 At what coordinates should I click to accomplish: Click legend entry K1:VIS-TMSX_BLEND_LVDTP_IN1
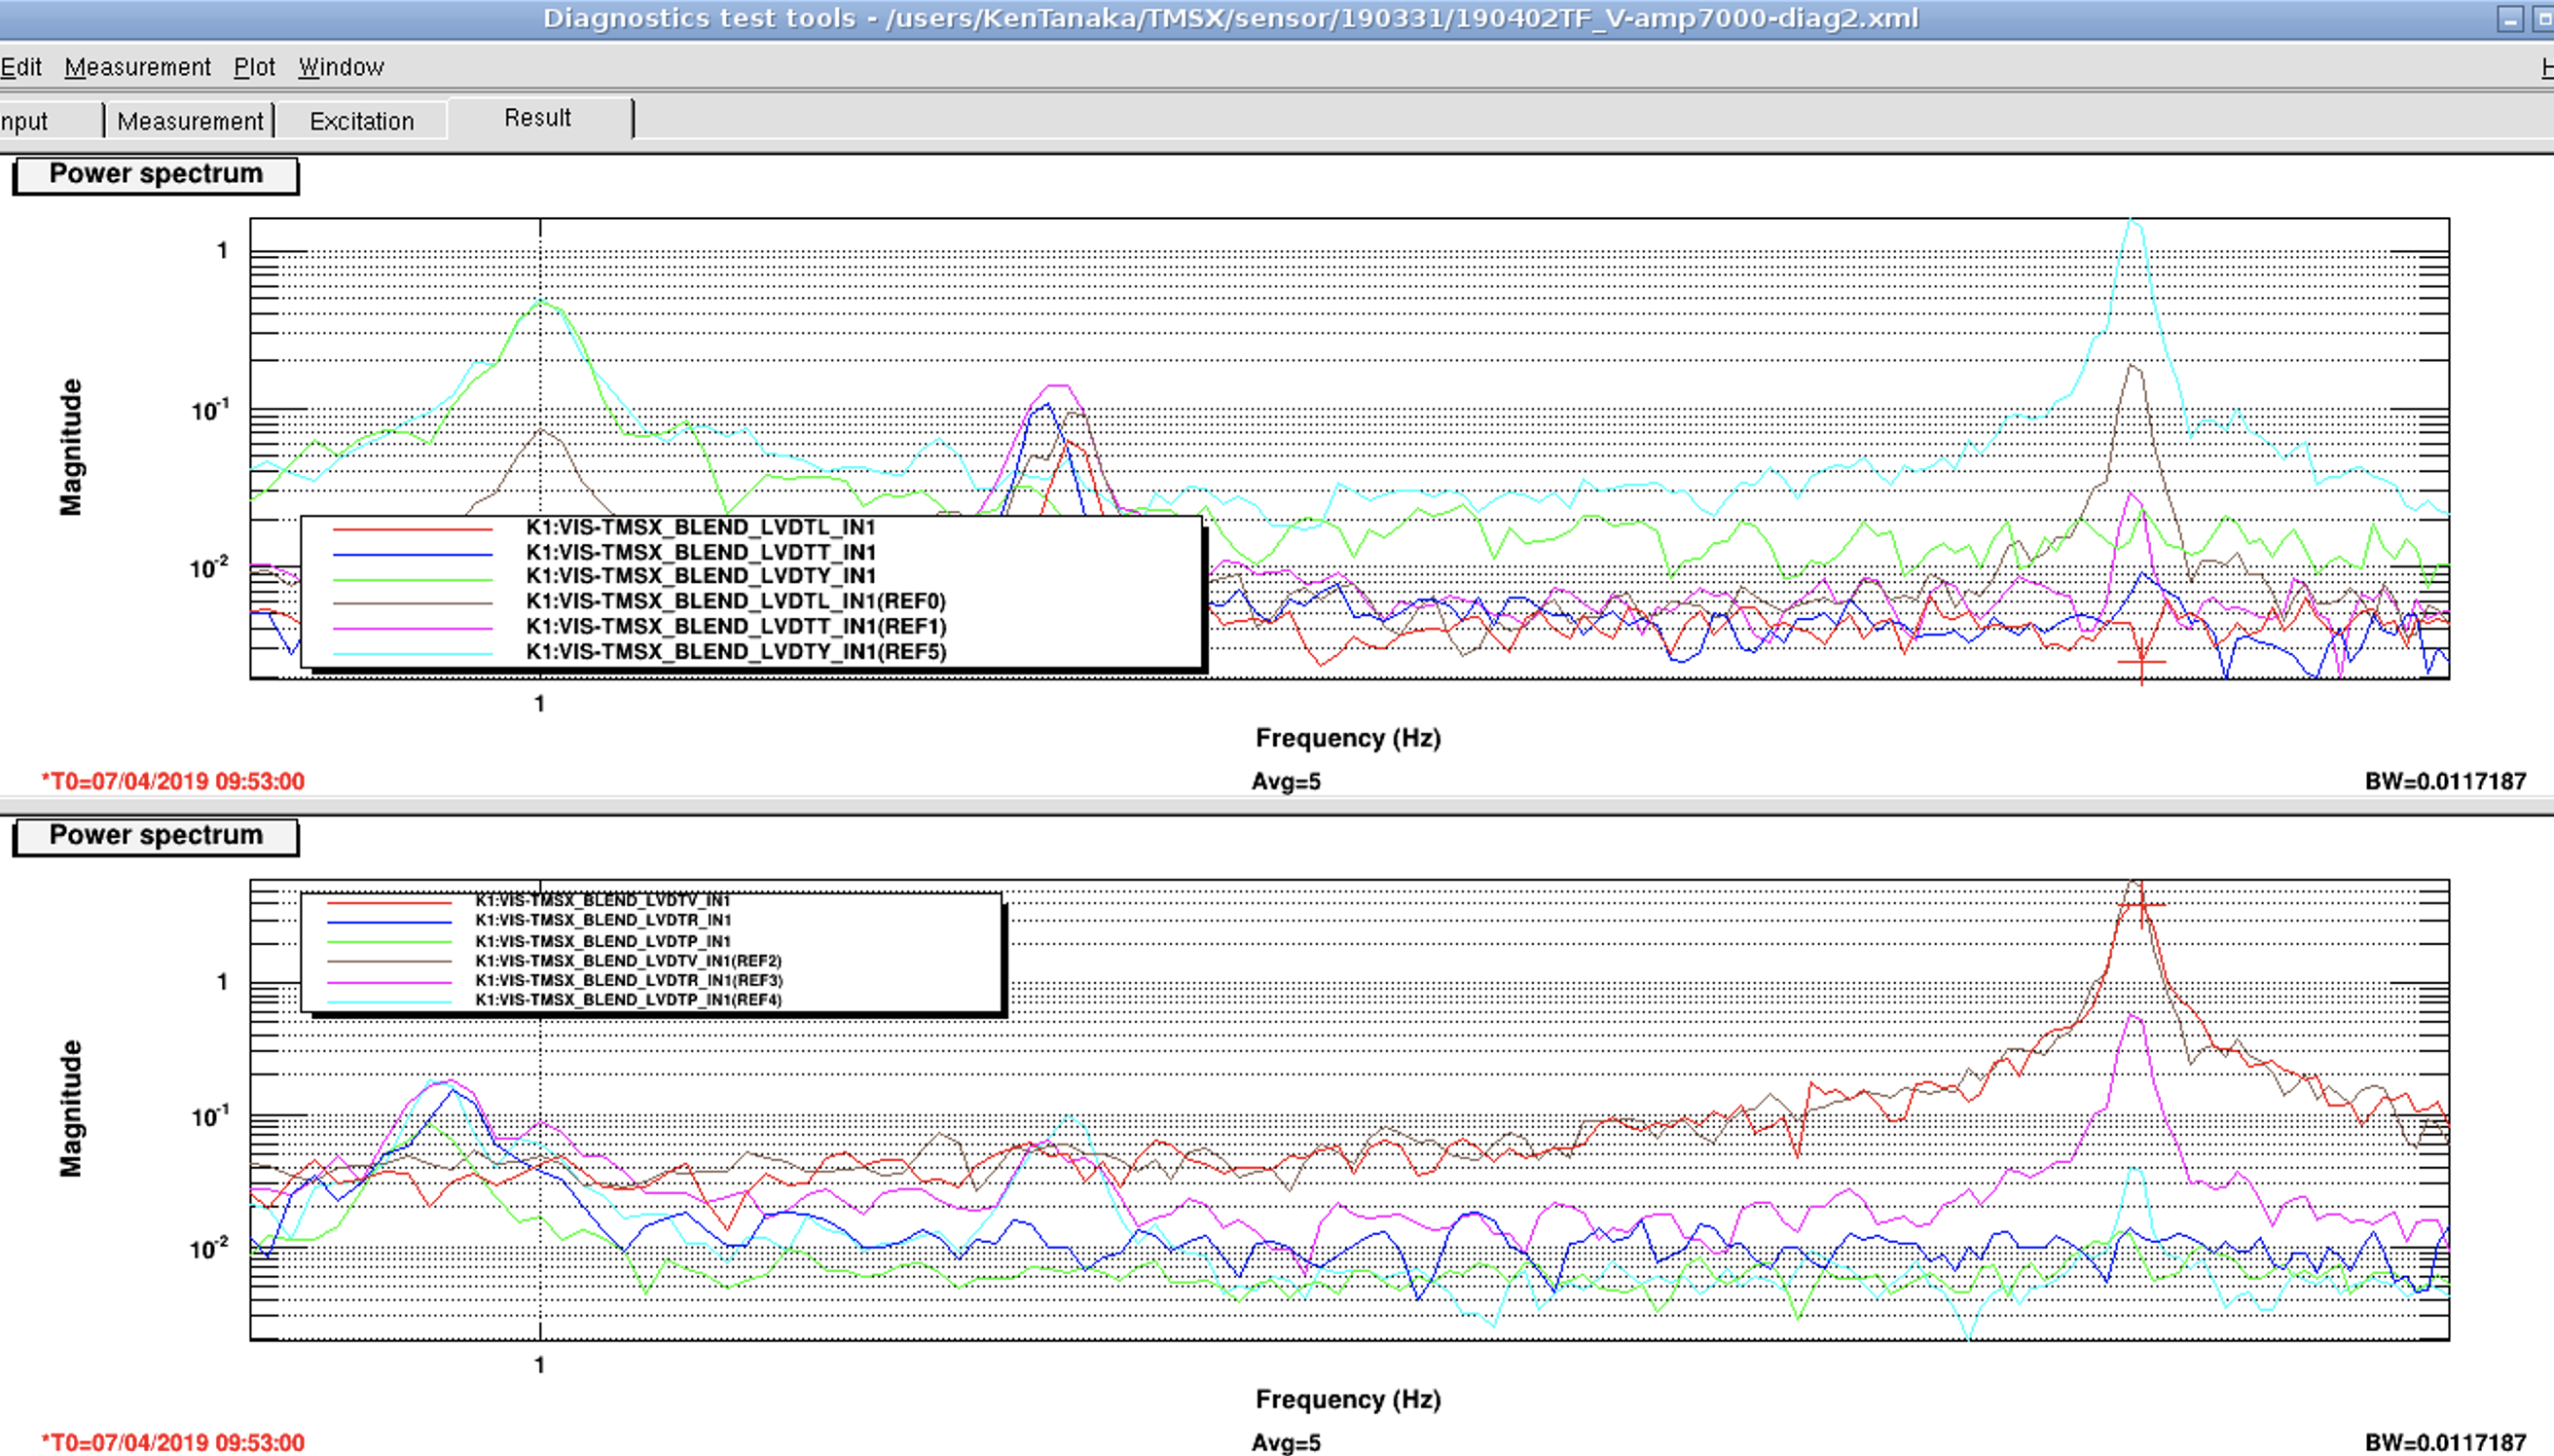(602, 941)
